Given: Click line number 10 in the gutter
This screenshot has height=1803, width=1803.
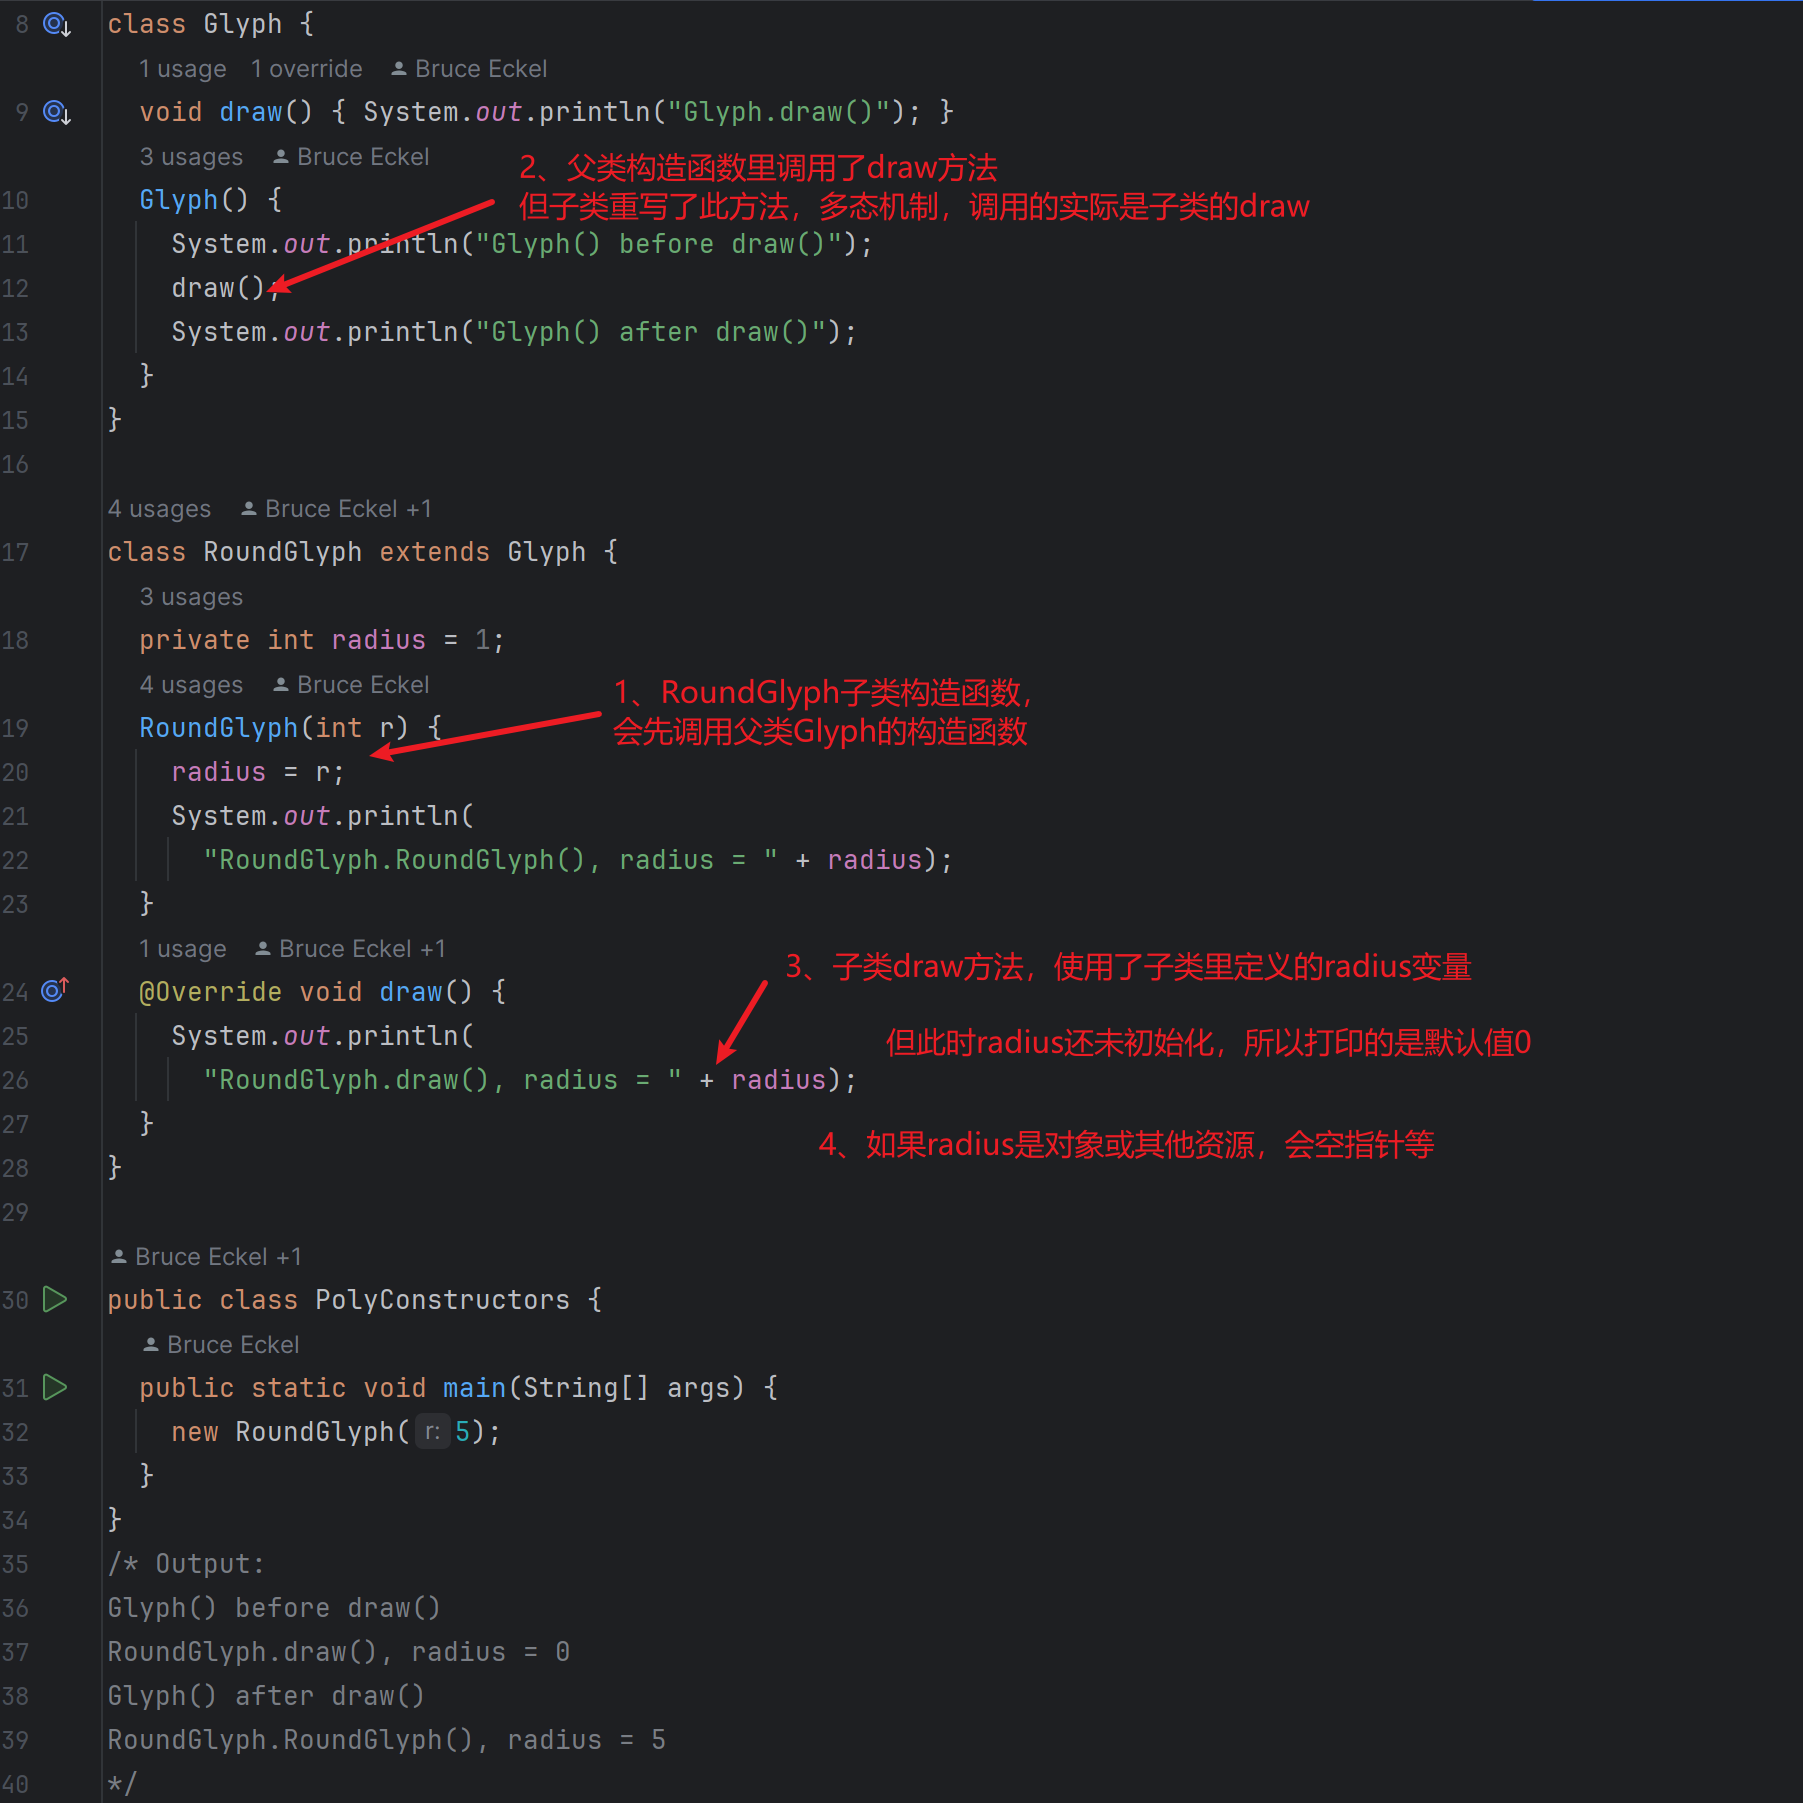Looking at the screenshot, I should click(x=15, y=200).
